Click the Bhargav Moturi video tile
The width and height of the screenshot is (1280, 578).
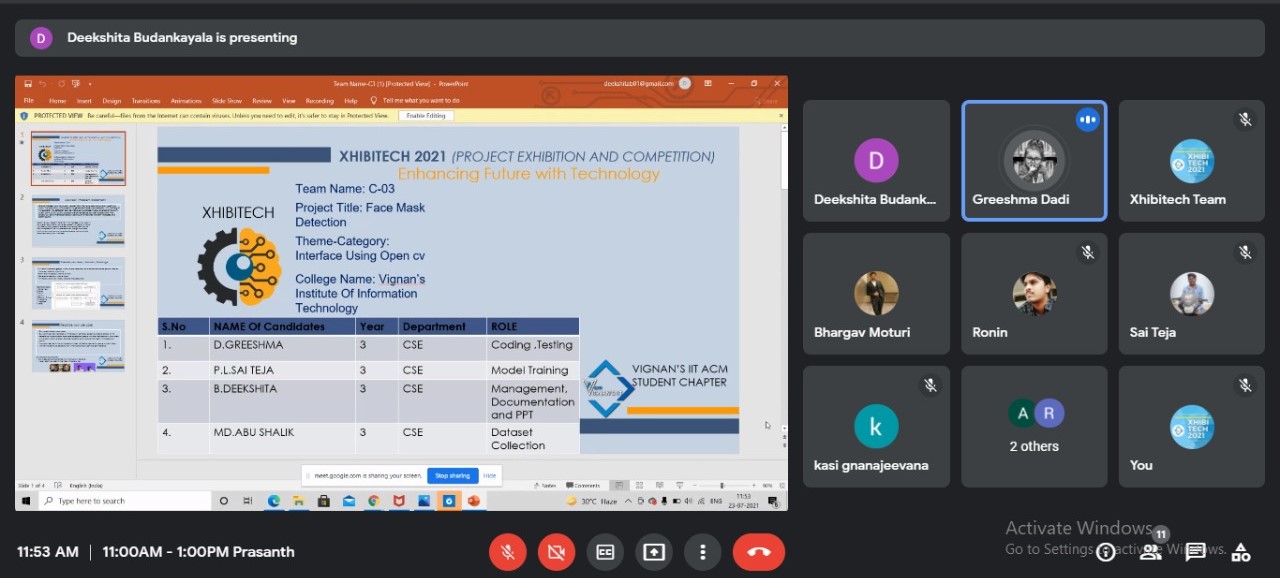[876, 293]
